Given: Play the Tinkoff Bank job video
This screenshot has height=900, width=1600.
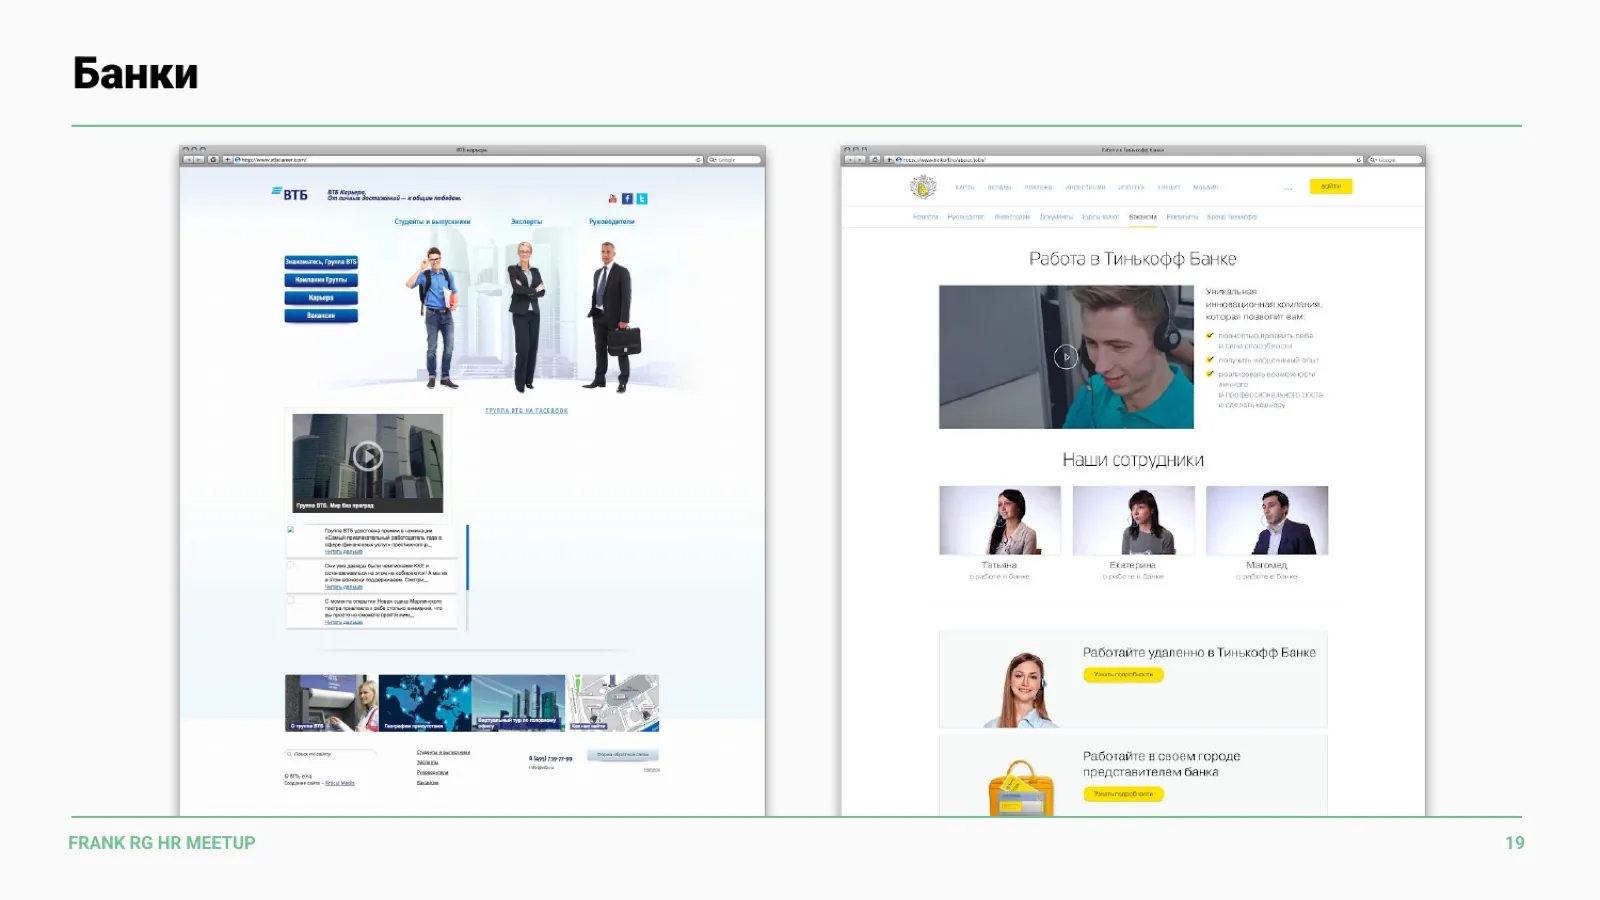Looking at the screenshot, I should (1066, 357).
